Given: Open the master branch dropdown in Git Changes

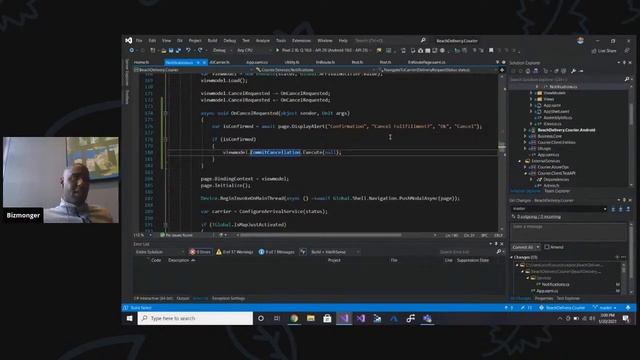Looking at the screenshot, I should 558,209.
